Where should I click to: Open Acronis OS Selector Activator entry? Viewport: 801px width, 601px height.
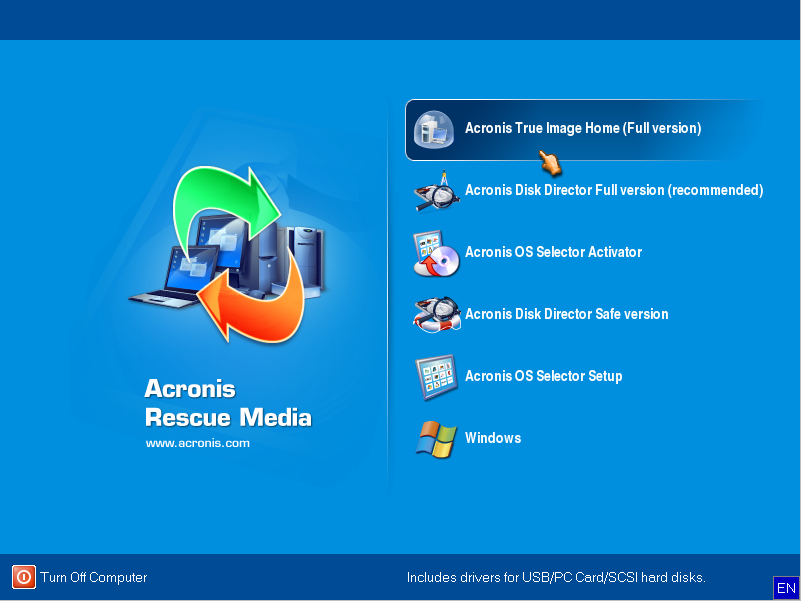tap(553, 253)
